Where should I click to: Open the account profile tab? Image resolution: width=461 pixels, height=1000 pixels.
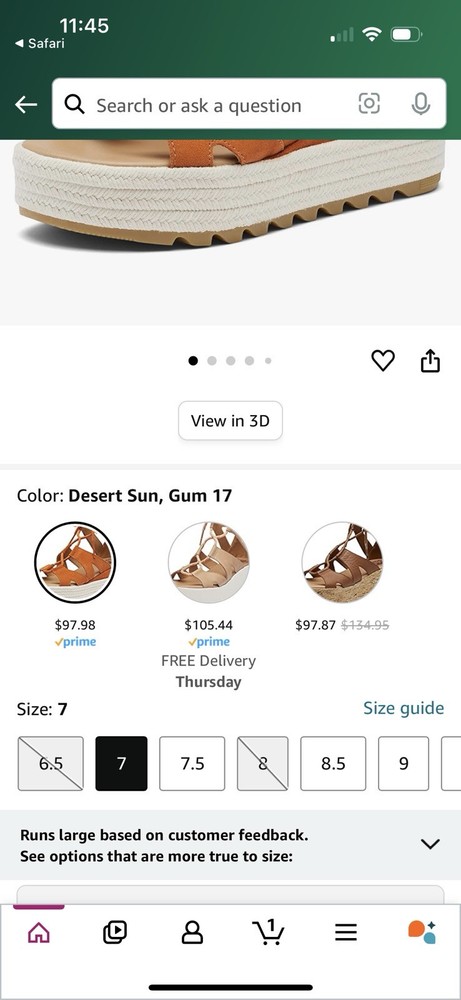[192, 933]
